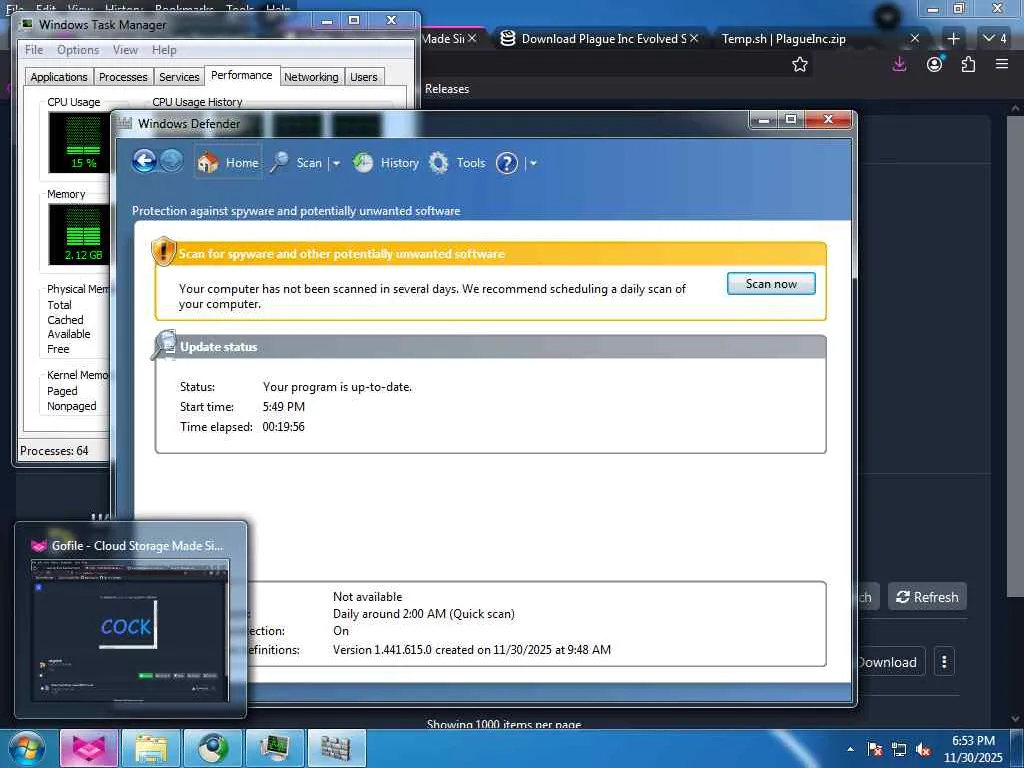This screenshot has height=768, width=1024.
Task: Click the Task Manager title bar icon
Action: tap(27, 24)
